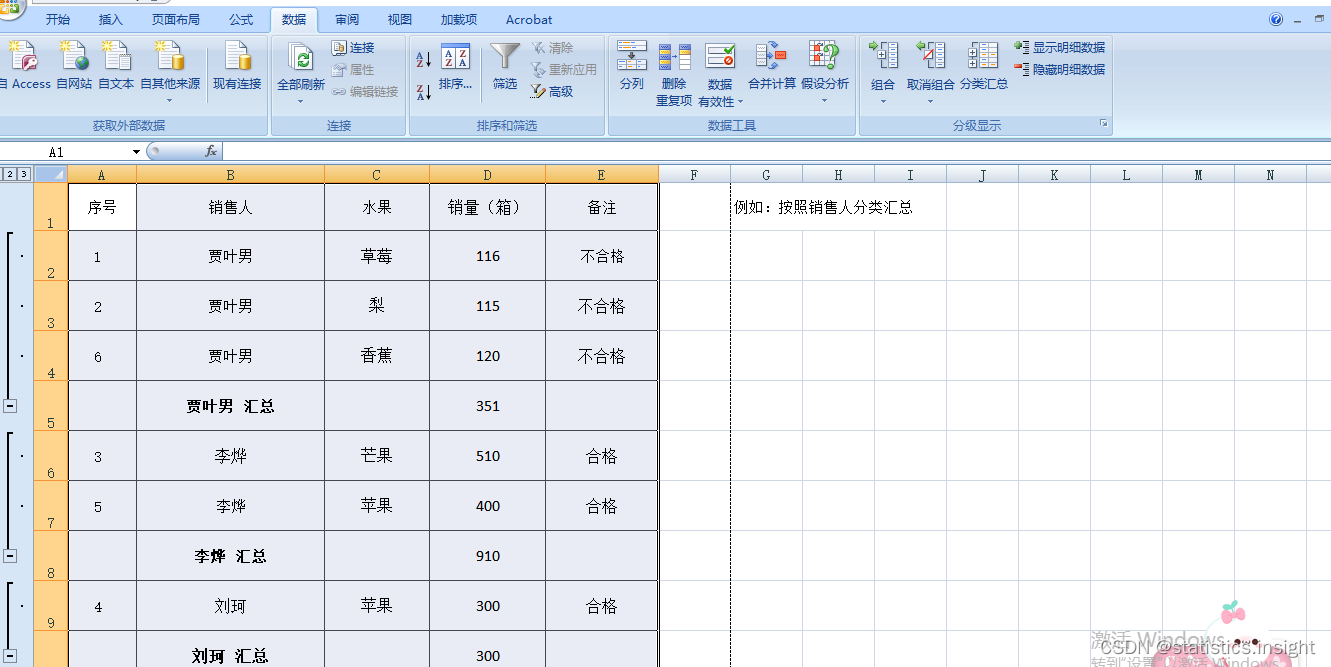Click into the formula bar
Screen dimensions: 1331x667
776,151
